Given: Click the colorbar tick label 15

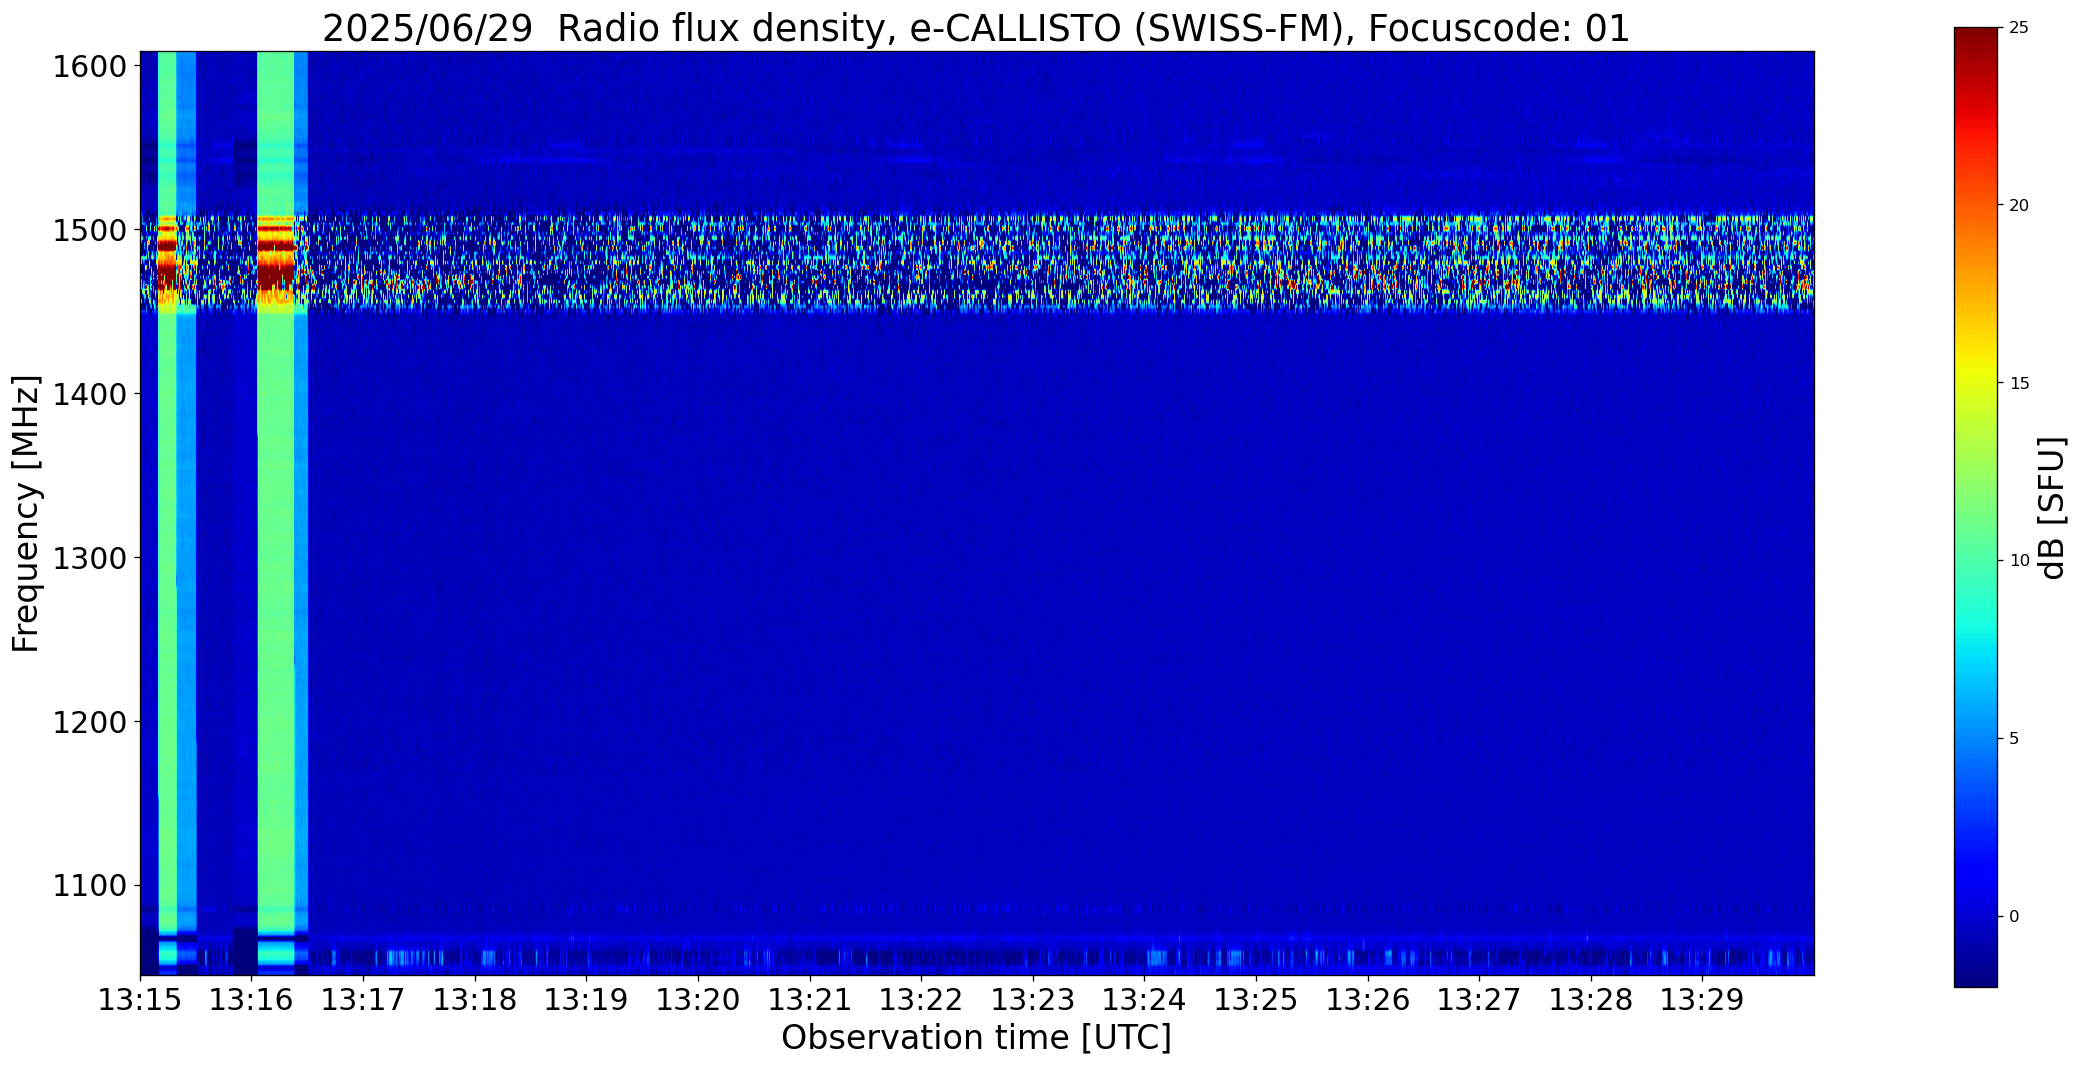Looking at the screenshot, I should click(x=2019, y=383).
